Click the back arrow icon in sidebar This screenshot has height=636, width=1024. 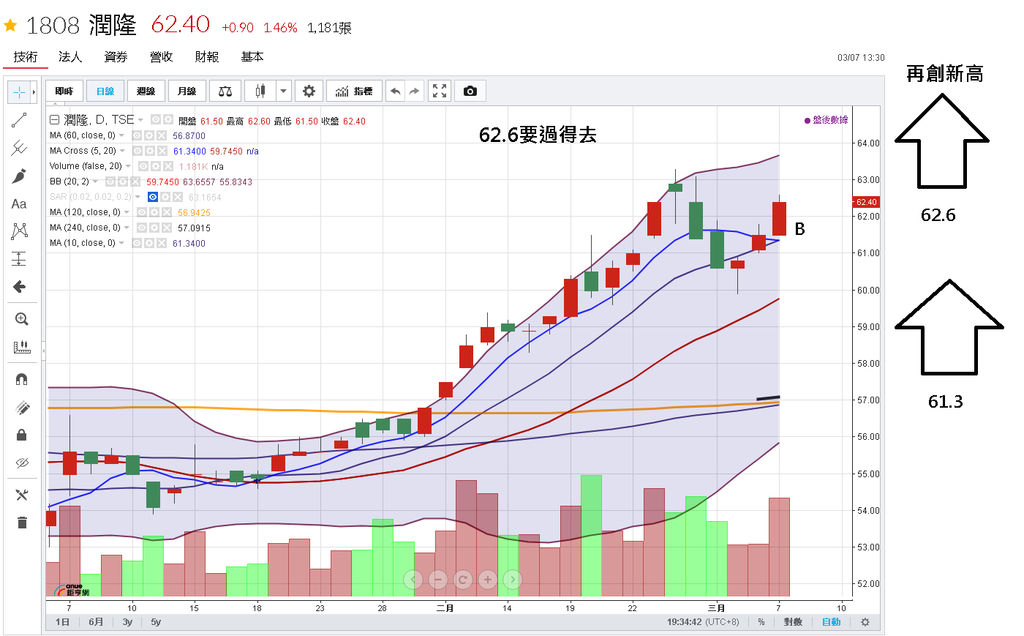[x=19, y=287]
